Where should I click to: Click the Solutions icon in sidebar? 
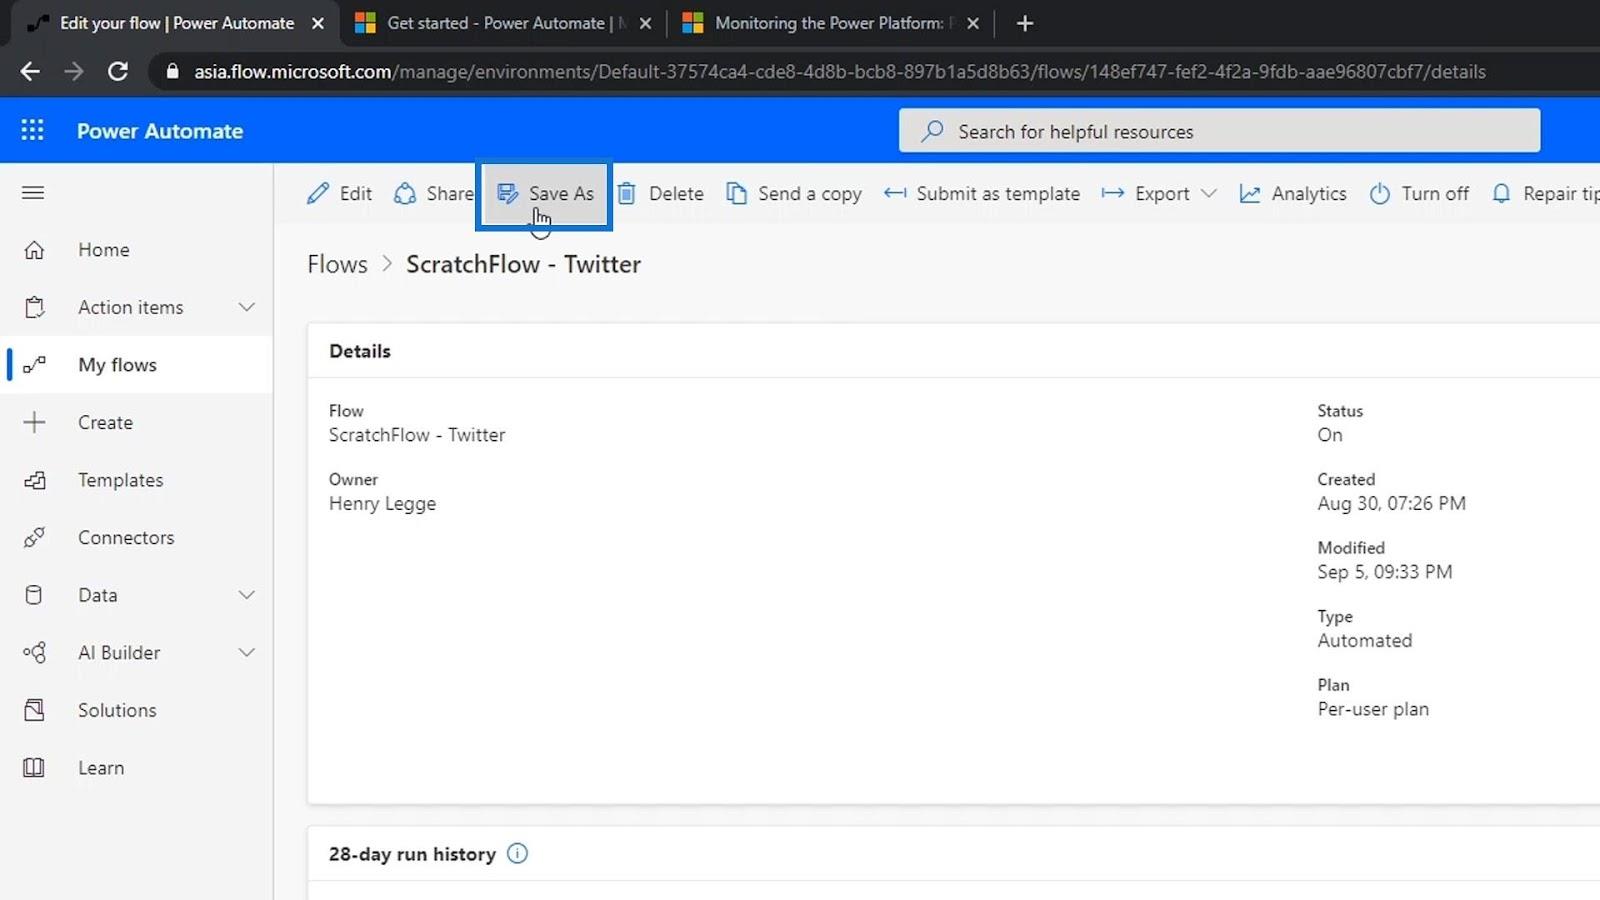[x=34, y=710]
